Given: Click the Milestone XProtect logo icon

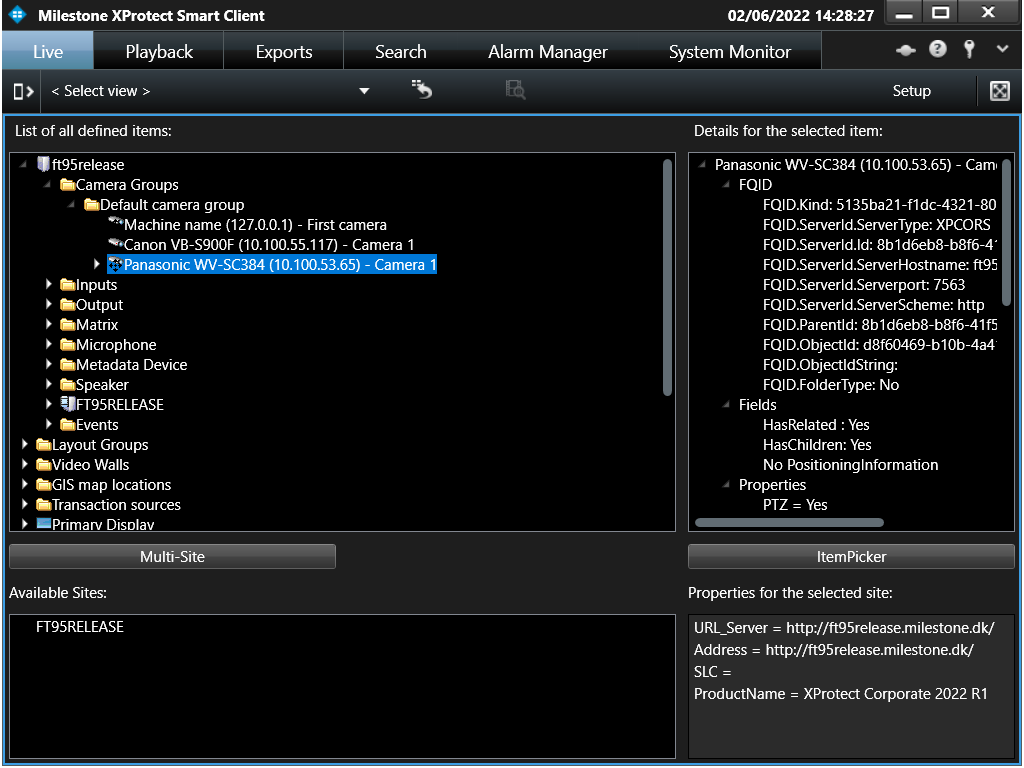Looking at the screenshot, I should (18, 14).
